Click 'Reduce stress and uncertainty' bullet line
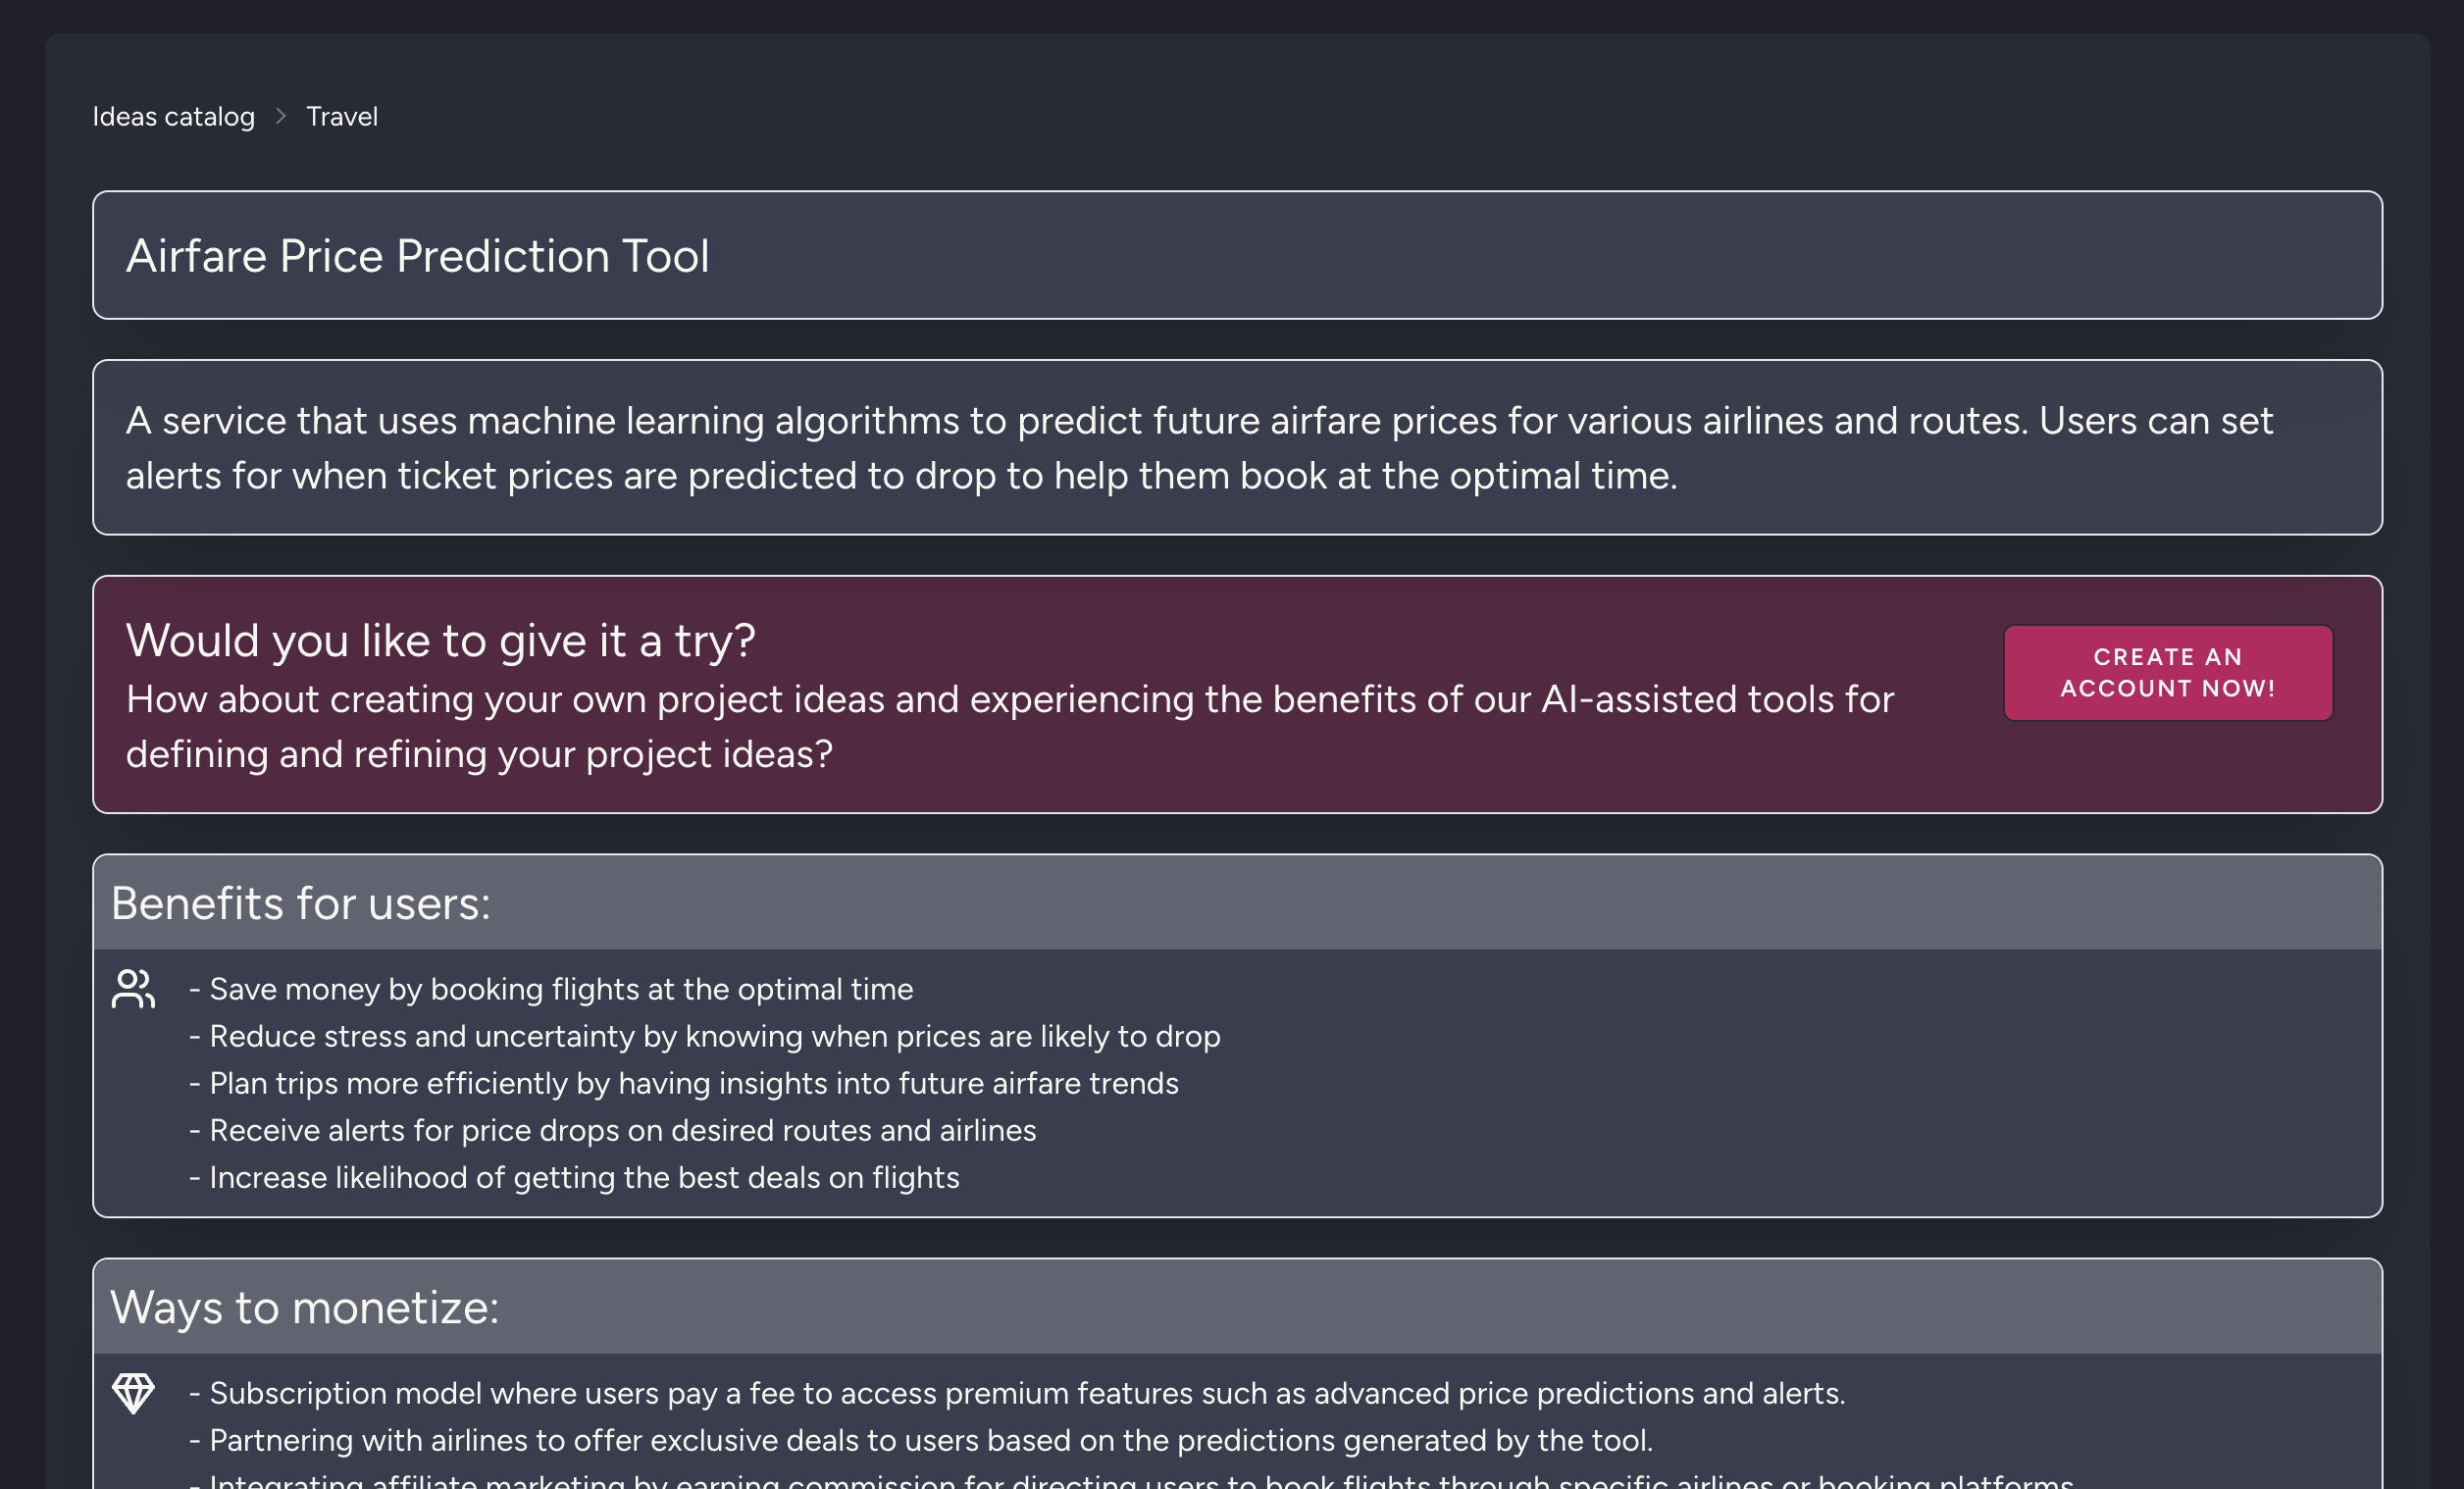This screenshot has width=2464, height=1489. tap(706, 1036)
